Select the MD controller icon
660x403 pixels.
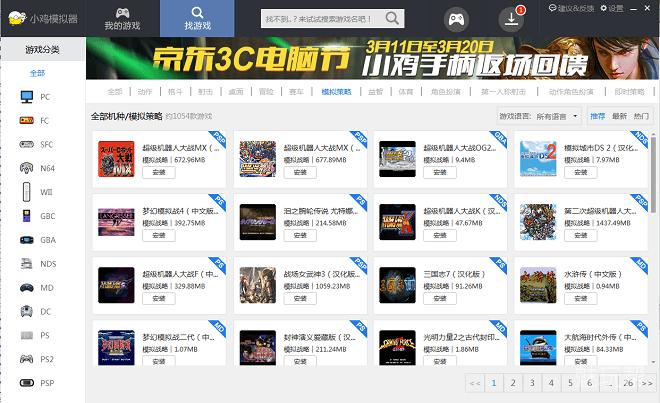tap(27, 288)
